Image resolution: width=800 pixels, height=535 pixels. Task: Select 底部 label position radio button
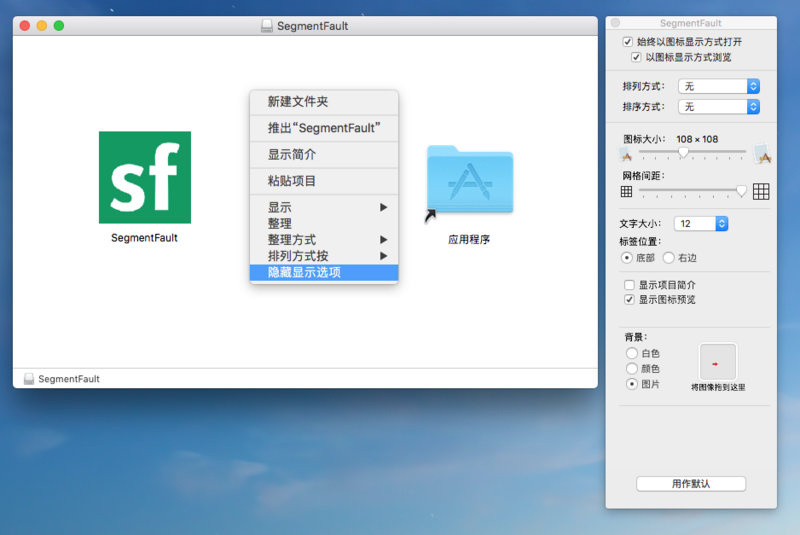(627, 258)
